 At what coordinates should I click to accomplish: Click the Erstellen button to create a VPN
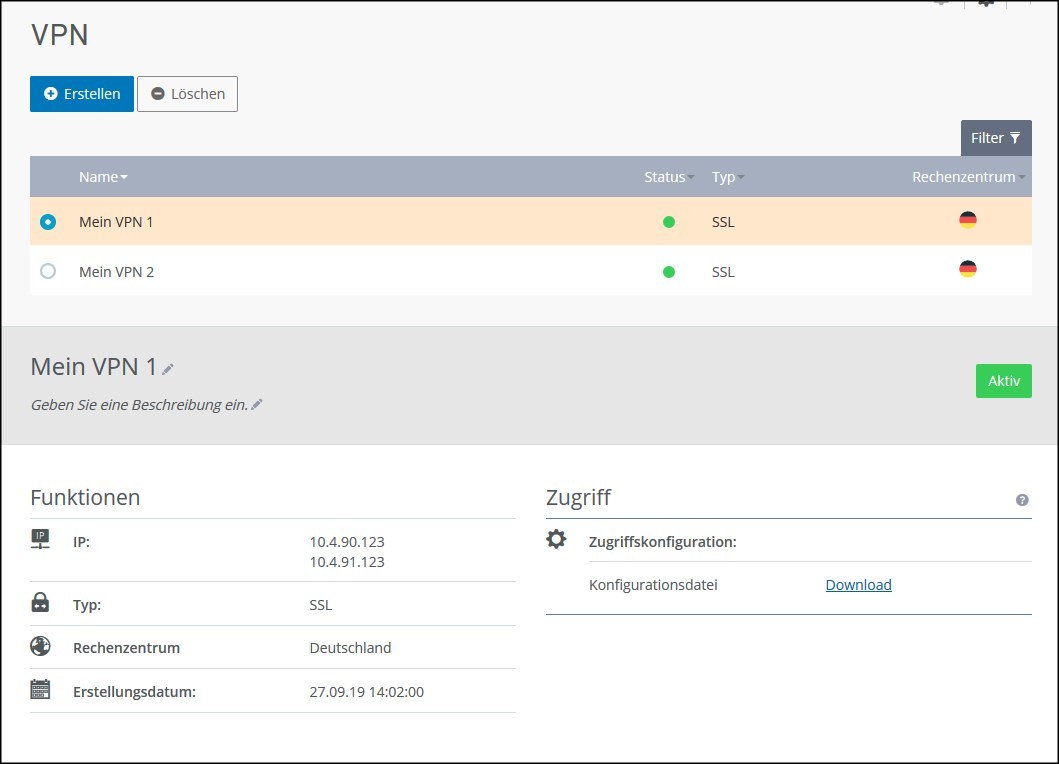tap(81, 93)
